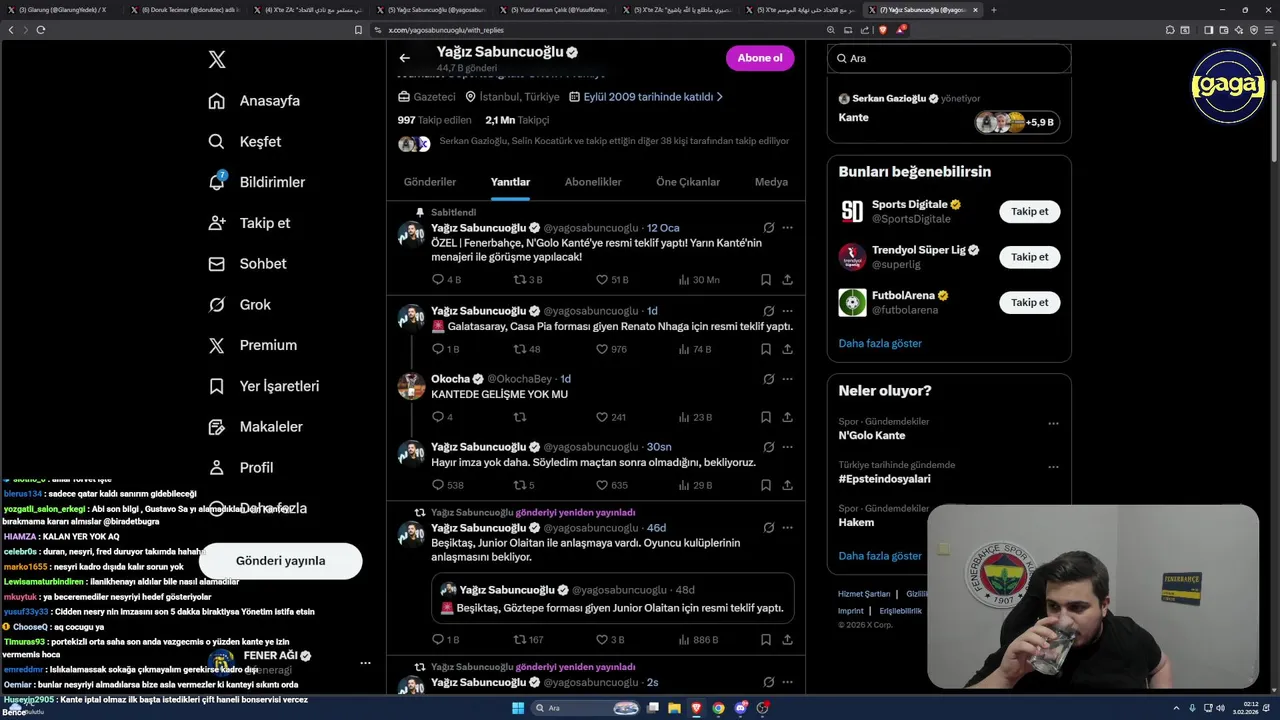Click Grok icon on Okocha's tweet
Viewport: 1280px width, 720px height.
click(768, 379)
